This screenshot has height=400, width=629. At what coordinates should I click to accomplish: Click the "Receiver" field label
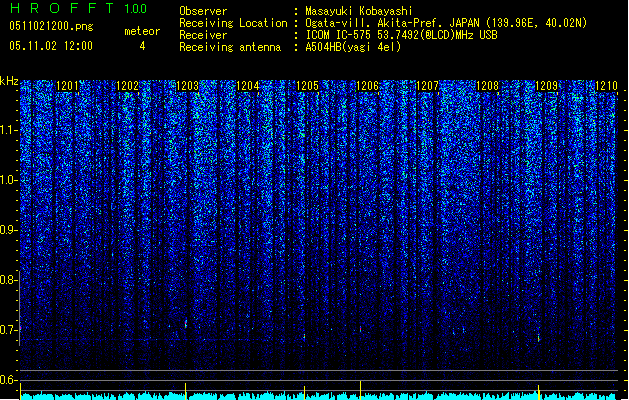click(203, 35)
